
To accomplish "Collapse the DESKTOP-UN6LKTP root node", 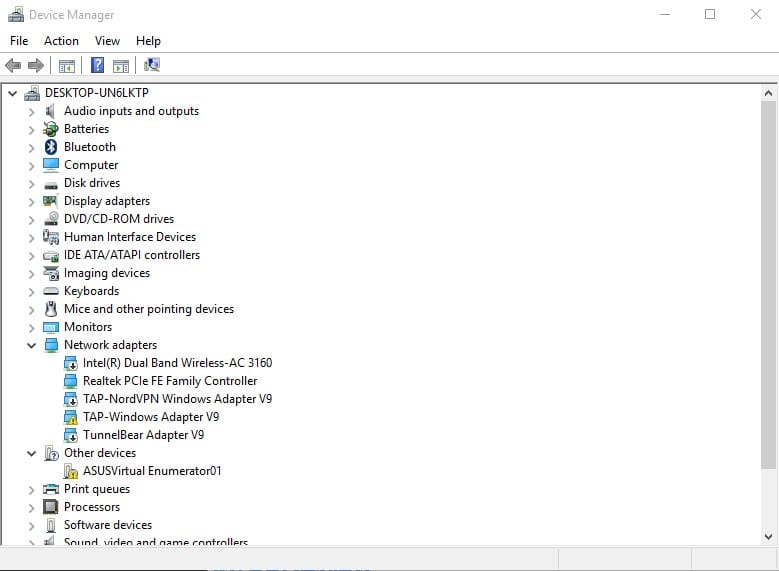I will (x=13, y=93).
